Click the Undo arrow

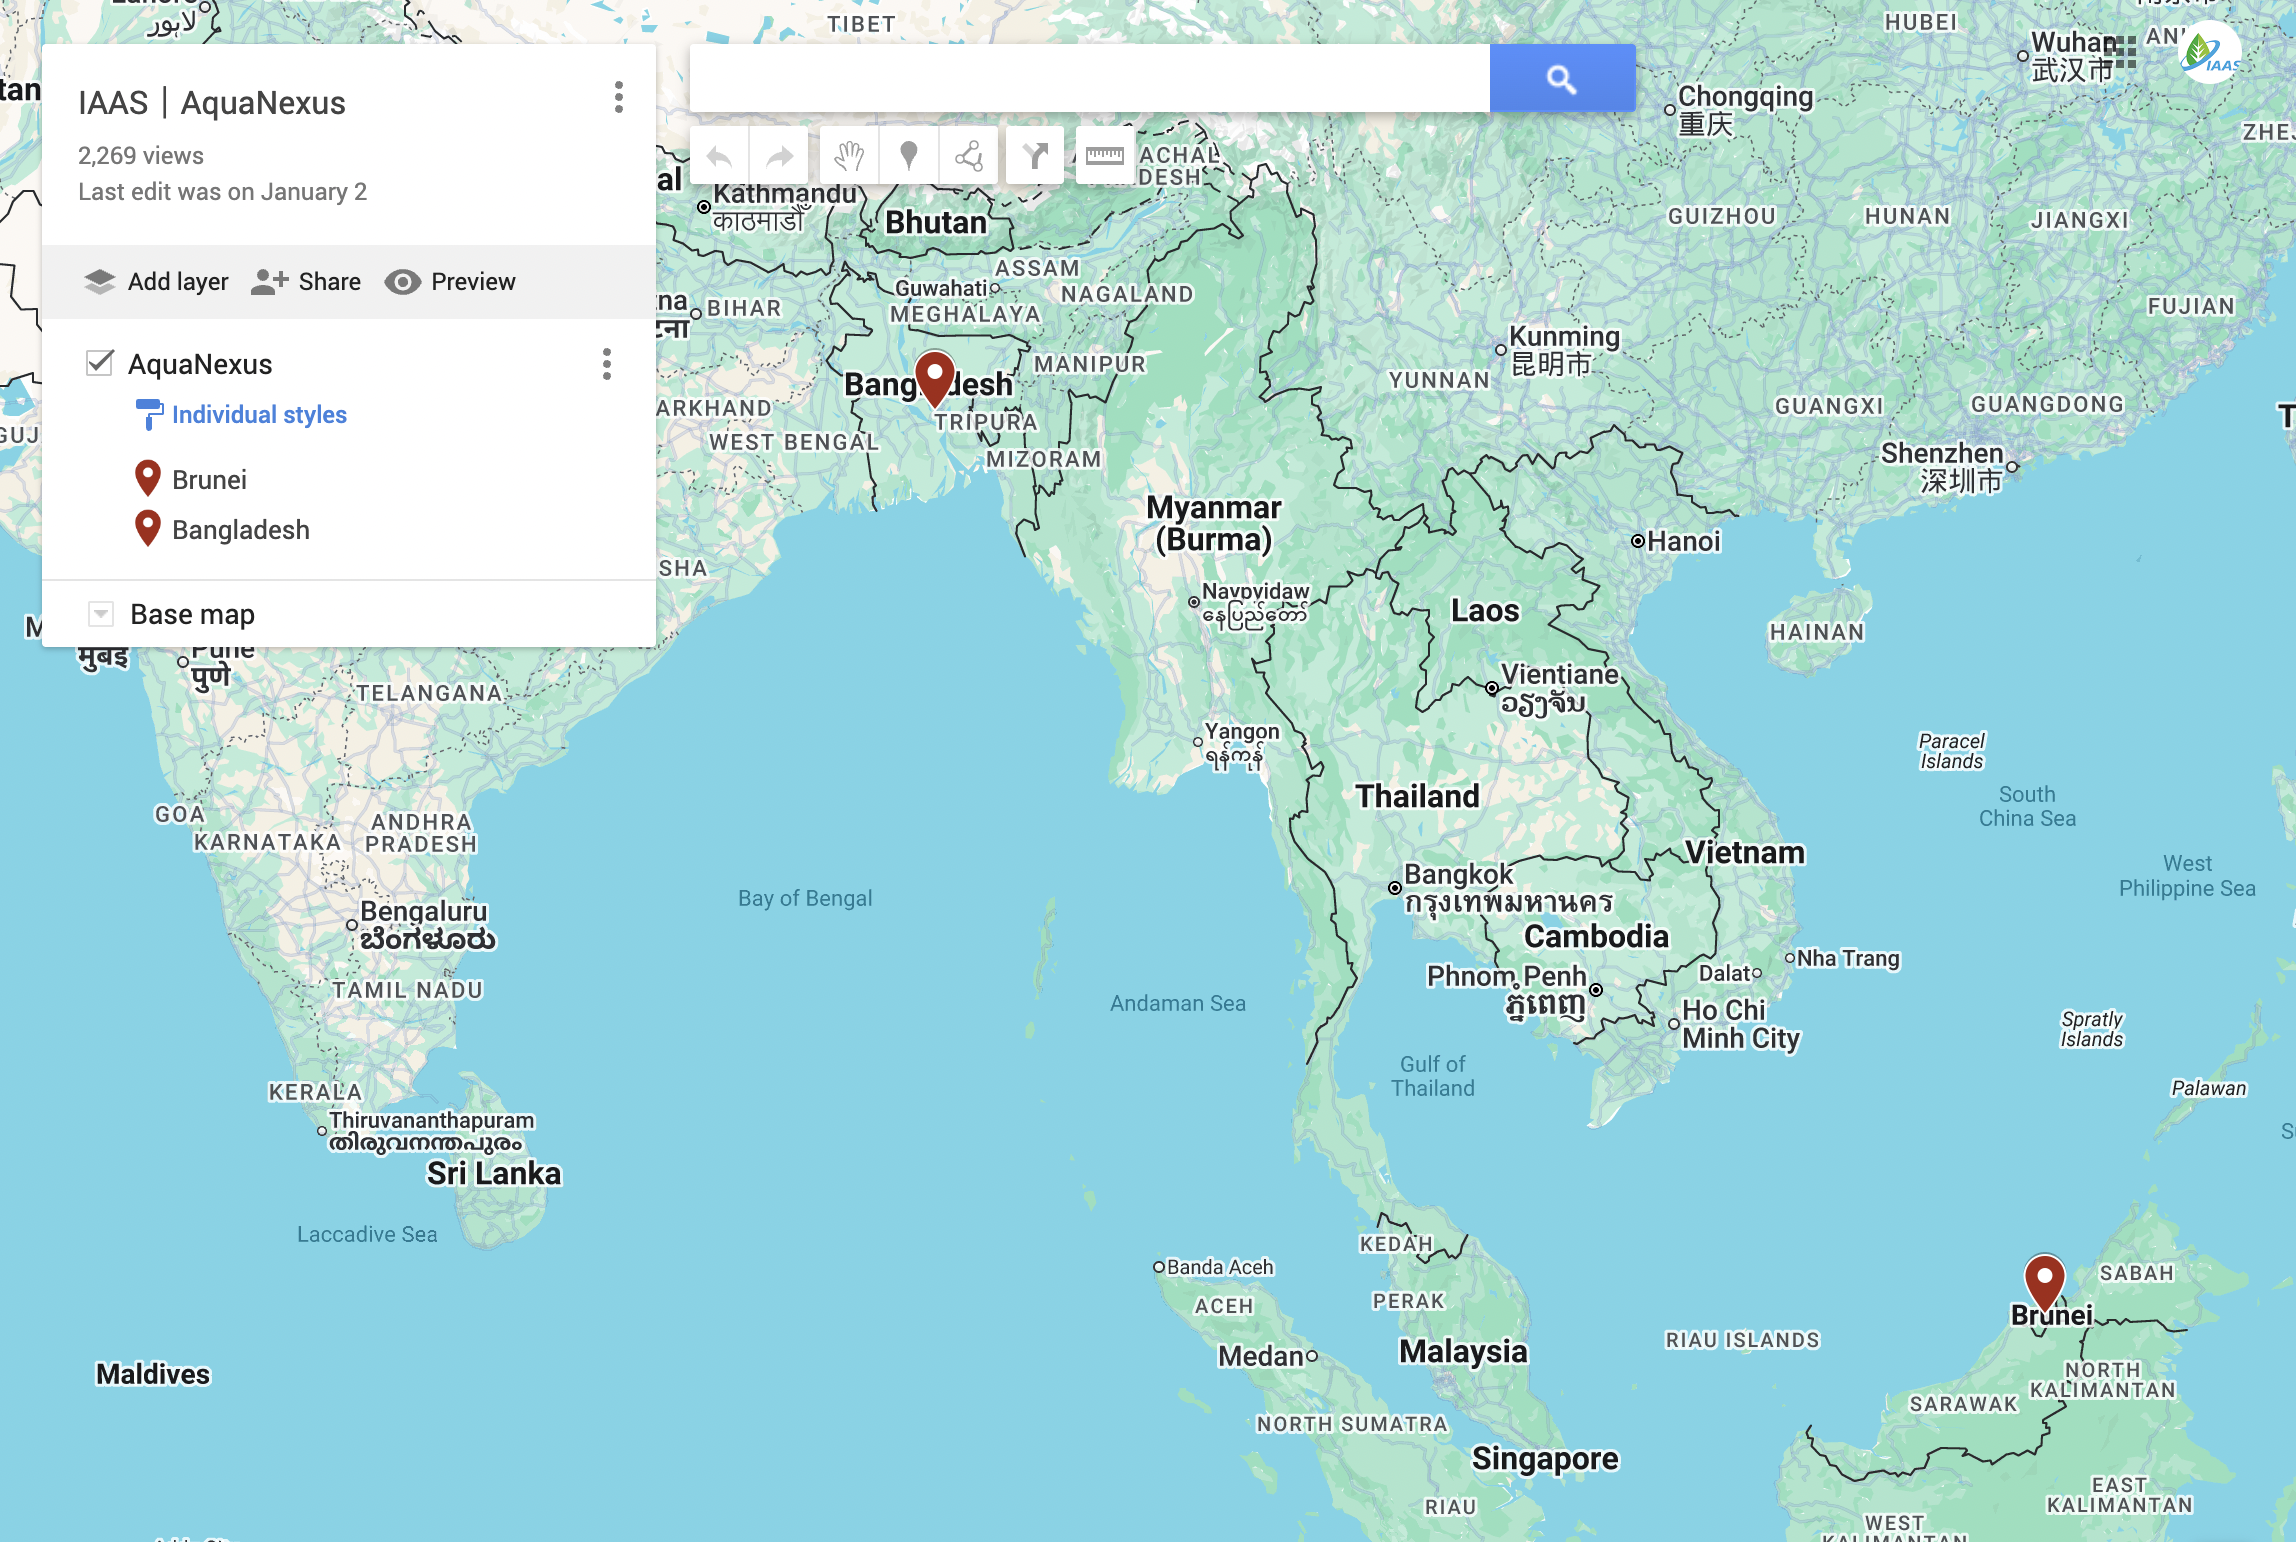(x=719, y=155)
